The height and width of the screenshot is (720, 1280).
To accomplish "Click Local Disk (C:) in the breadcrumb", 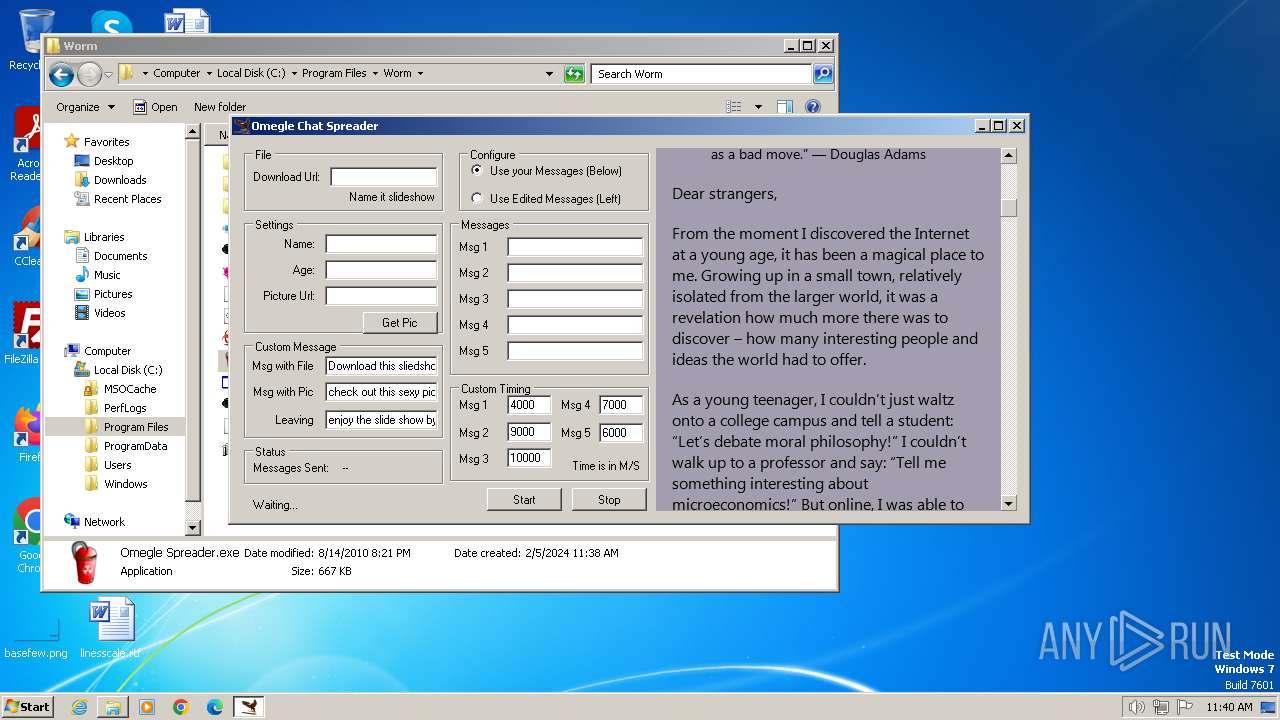I will 251,74.
